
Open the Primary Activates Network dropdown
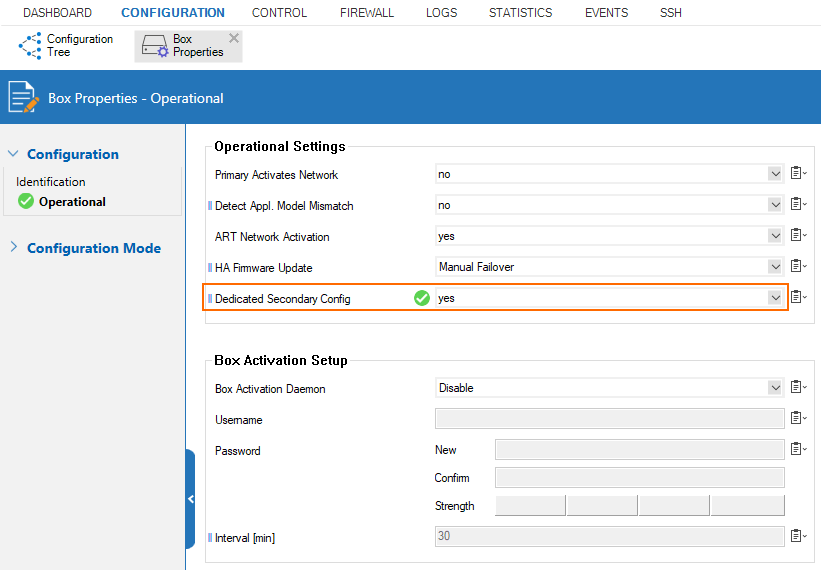pos(775,174)
